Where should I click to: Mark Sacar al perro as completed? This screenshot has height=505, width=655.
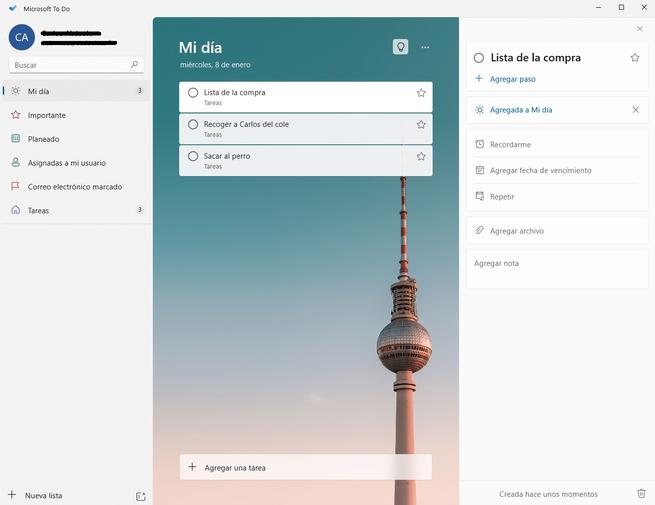[193, 157]
